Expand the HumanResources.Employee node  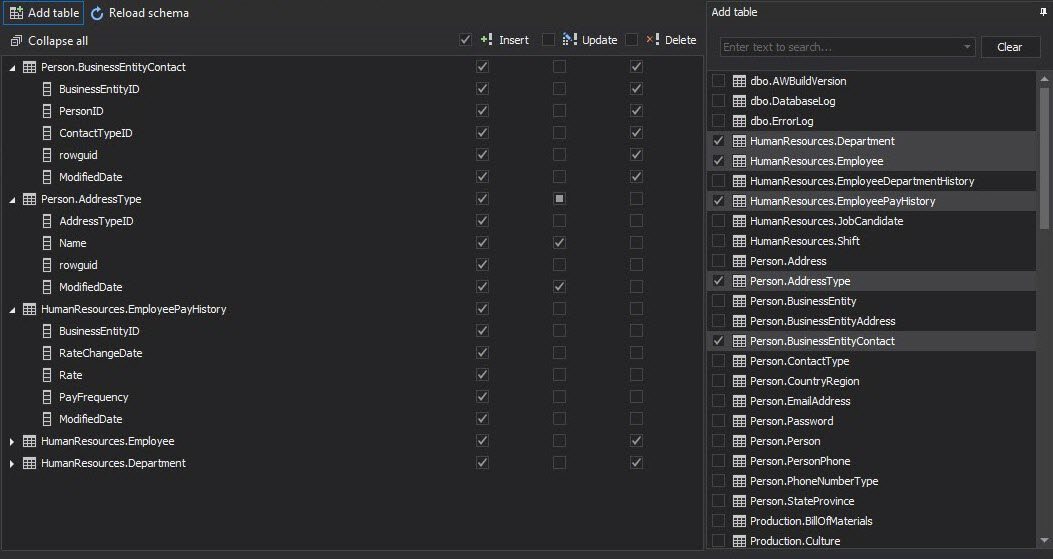click(12, 441)
